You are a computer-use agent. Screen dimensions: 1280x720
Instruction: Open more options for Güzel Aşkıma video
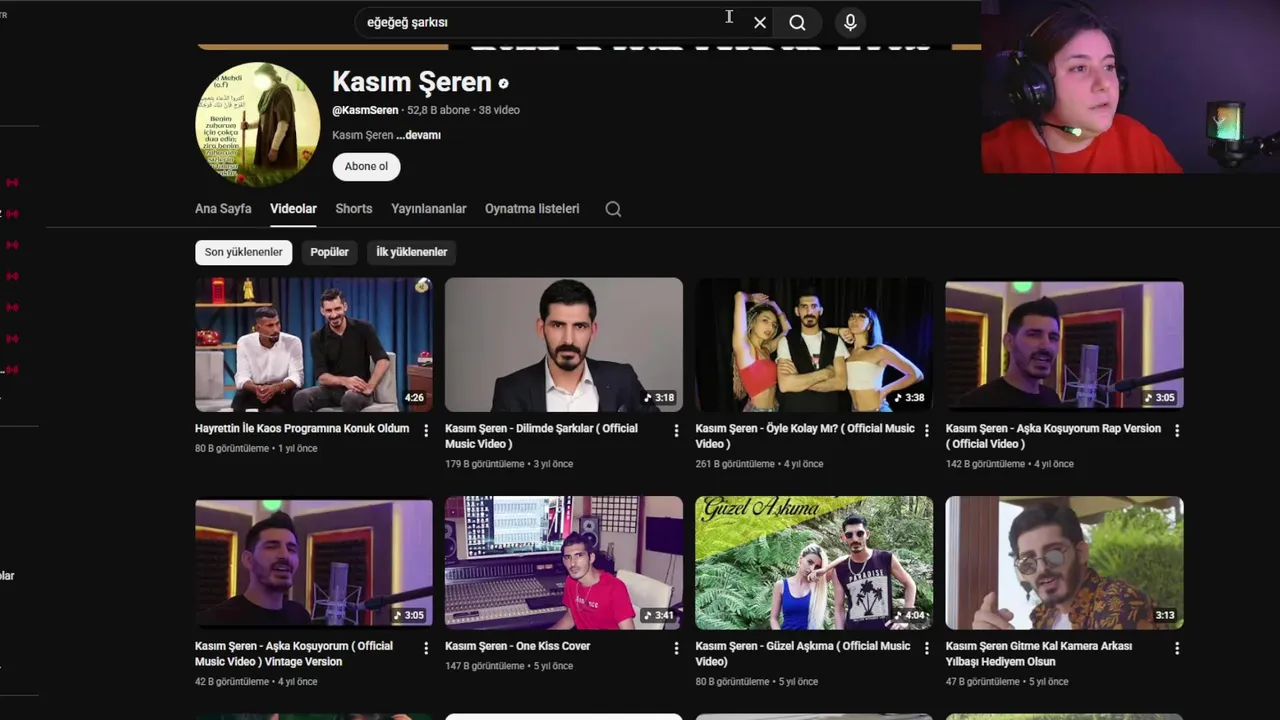[926, 648]
